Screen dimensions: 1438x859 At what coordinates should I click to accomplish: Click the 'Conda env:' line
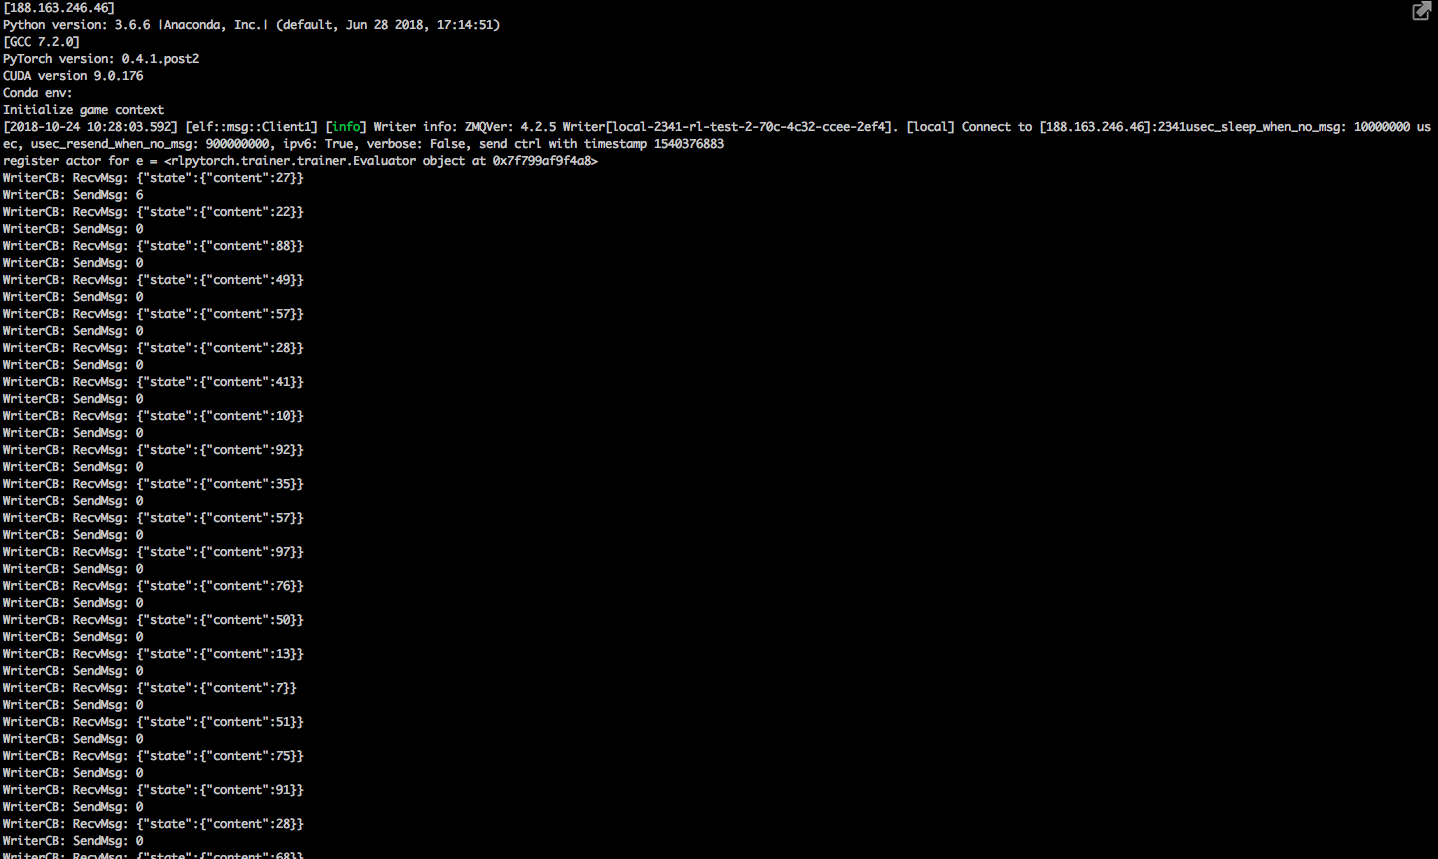tap(38, 93)
